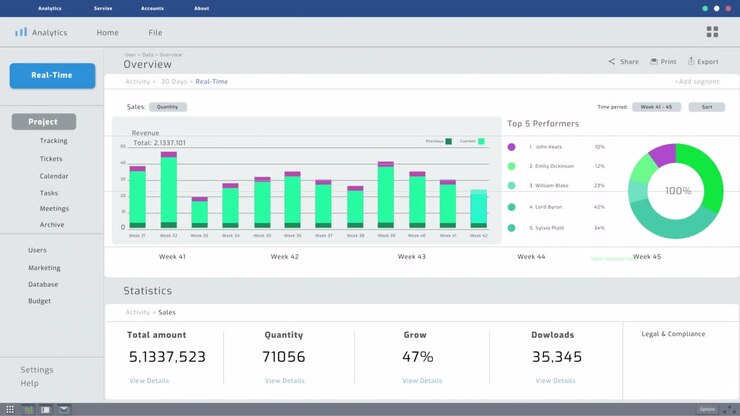Open Meetings in the sidebar
Image resolution: width=740 pixels, height=416 pixels.
click(x=54, y=208)
